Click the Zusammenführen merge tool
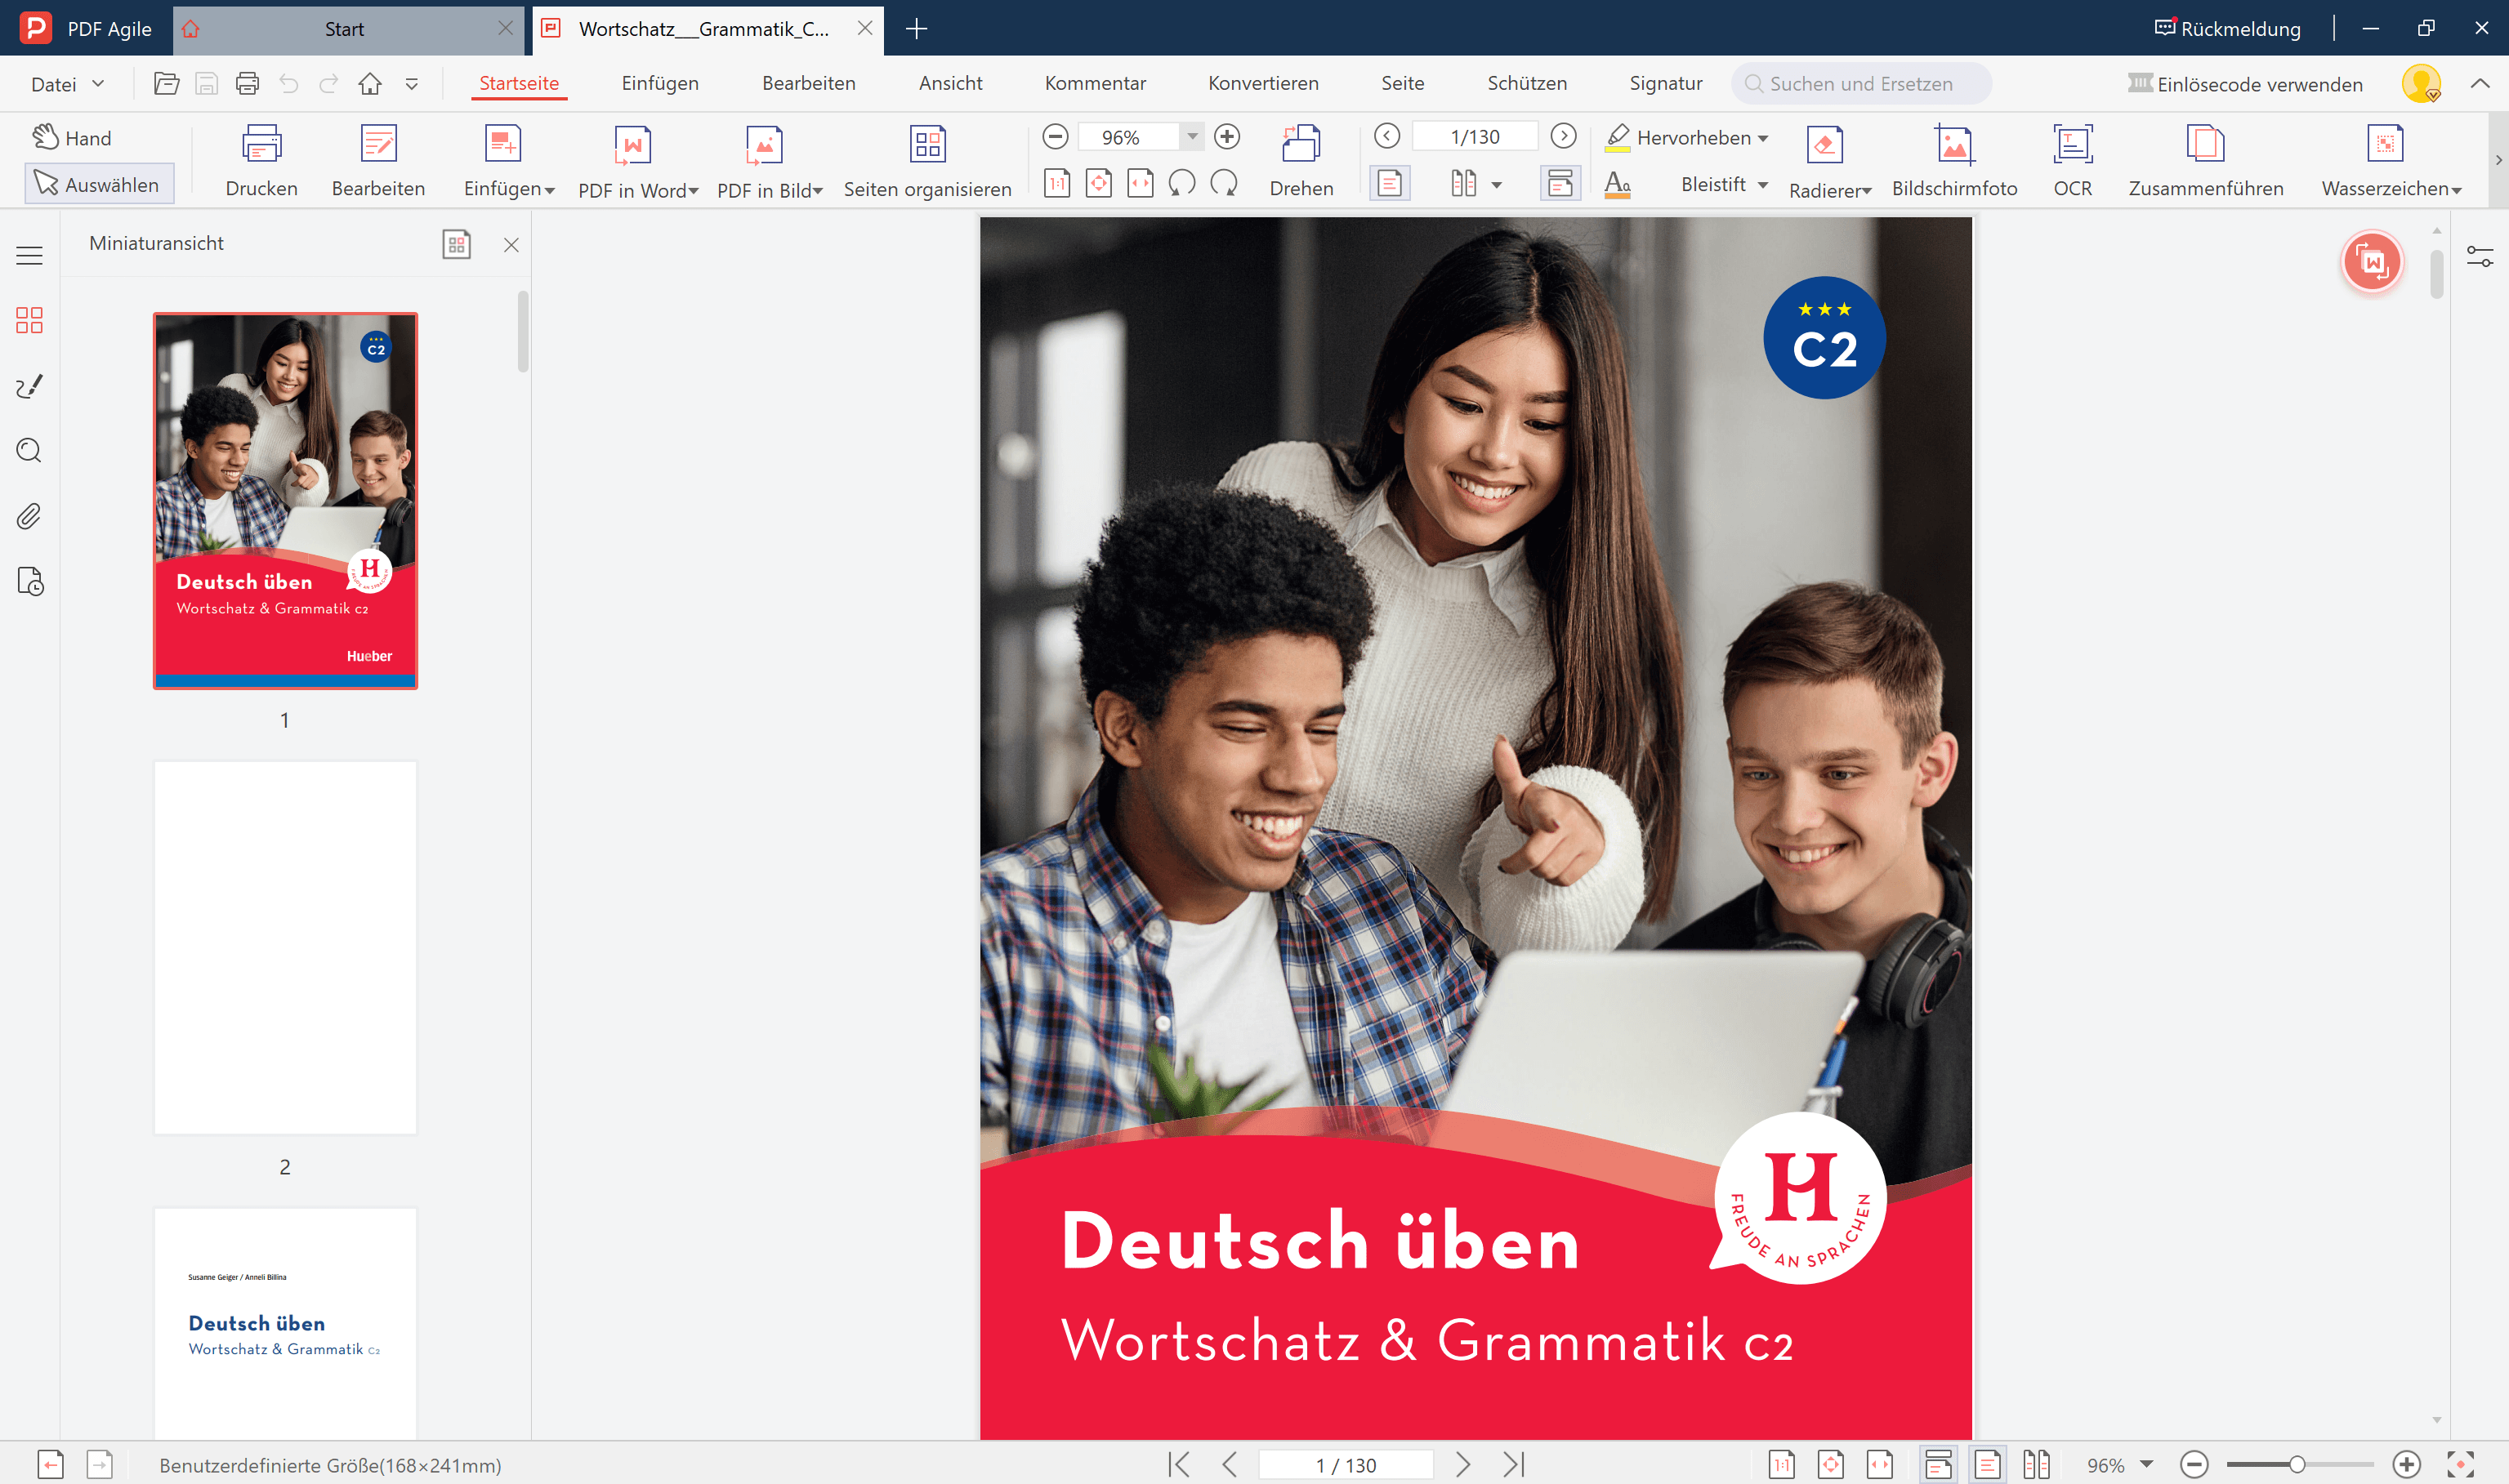The image size is (2509, 1484). tap(2205, 160)
